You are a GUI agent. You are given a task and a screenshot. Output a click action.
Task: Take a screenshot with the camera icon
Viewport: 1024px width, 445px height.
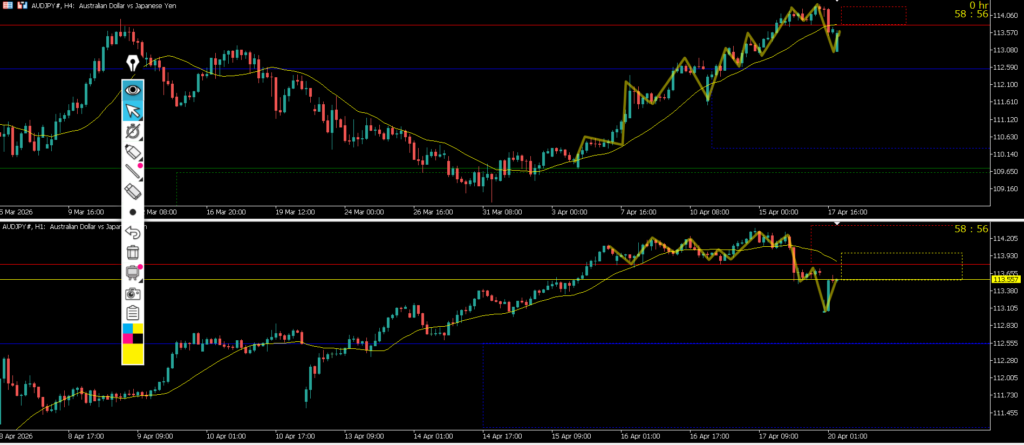pyautogui.click(x=133, y=293)
